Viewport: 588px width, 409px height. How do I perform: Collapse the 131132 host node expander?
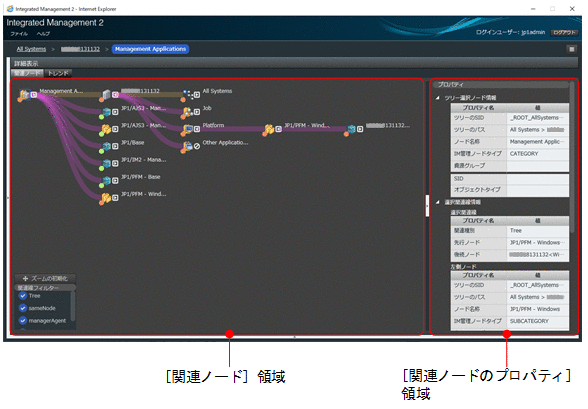(x=116, y=95)
